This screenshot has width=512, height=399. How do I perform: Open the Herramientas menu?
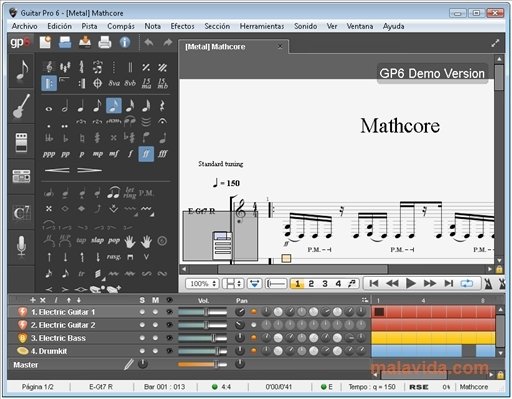coord(262,26)
